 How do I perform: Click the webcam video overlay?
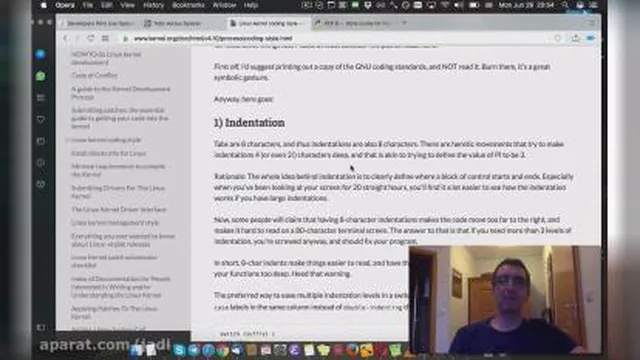pos(505,300)
